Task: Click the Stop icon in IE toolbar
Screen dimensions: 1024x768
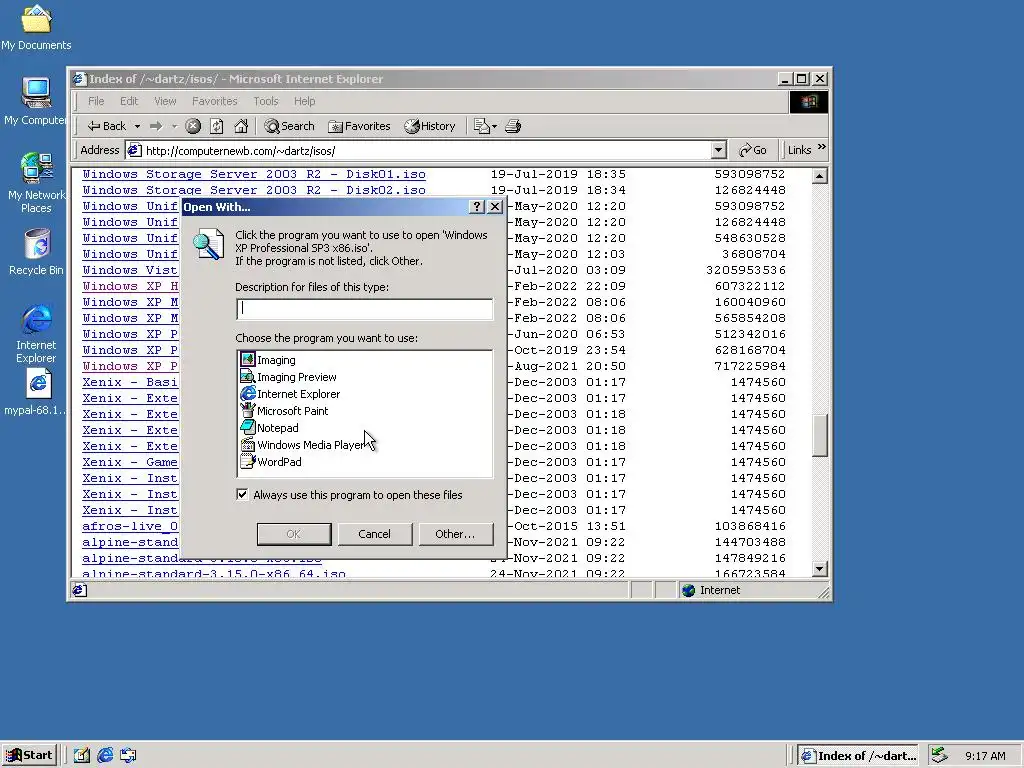Action: click(x=193, y=126)
